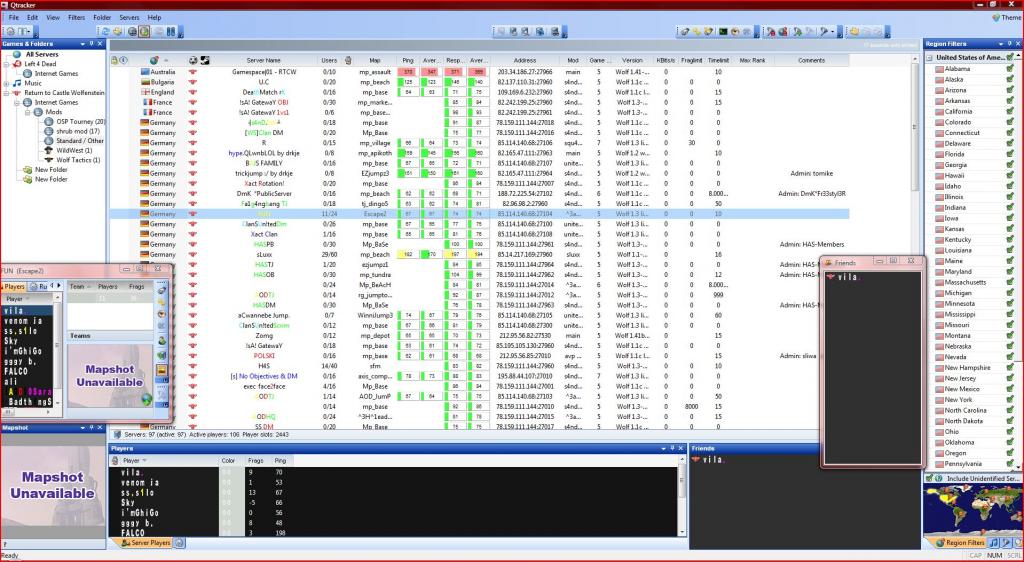Select the Wolf Tactics (1) tree item
The width and height of the screenshot is (1024, 562).
[78, 160]
